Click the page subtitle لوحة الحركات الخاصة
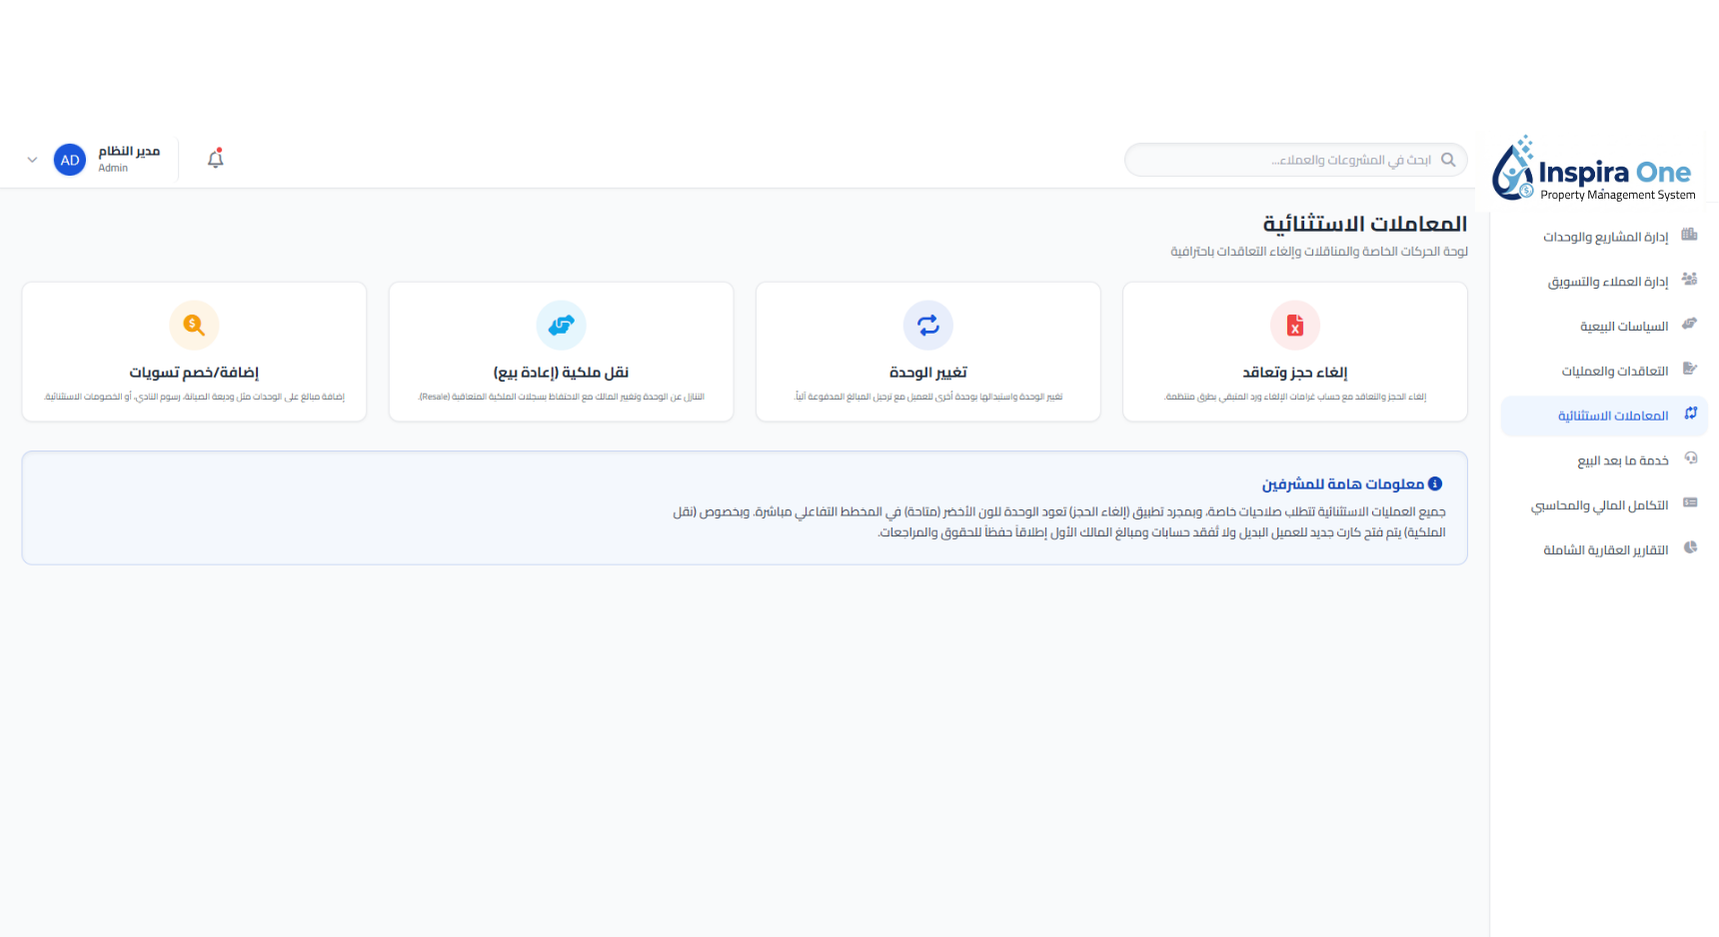This screenshot has height=937, width=1719. 1320,251
